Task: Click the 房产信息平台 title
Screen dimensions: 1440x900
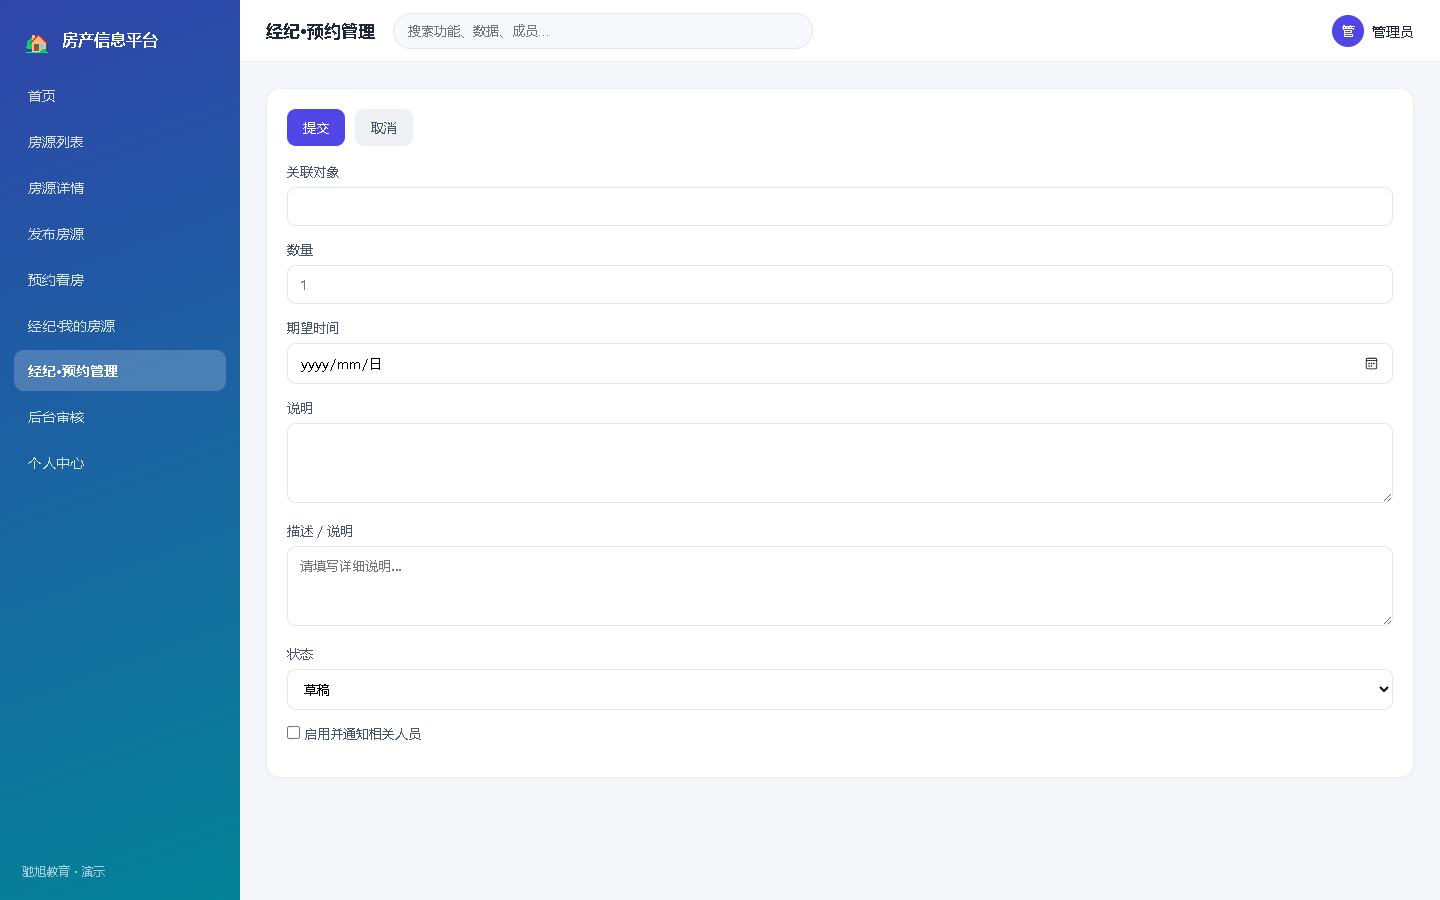Action: click(110, 41)
